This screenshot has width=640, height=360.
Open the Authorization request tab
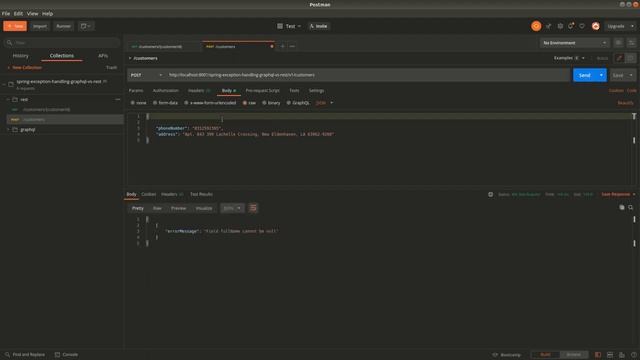(x=165, y=91)
